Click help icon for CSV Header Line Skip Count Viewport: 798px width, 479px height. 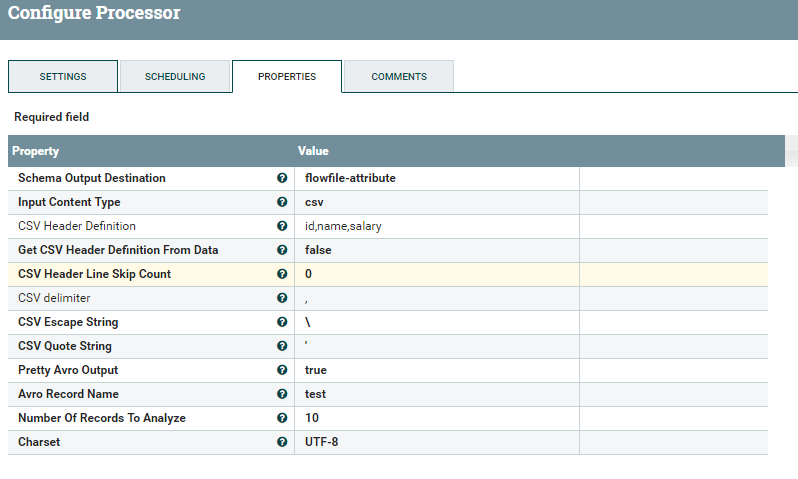point(282,274)
